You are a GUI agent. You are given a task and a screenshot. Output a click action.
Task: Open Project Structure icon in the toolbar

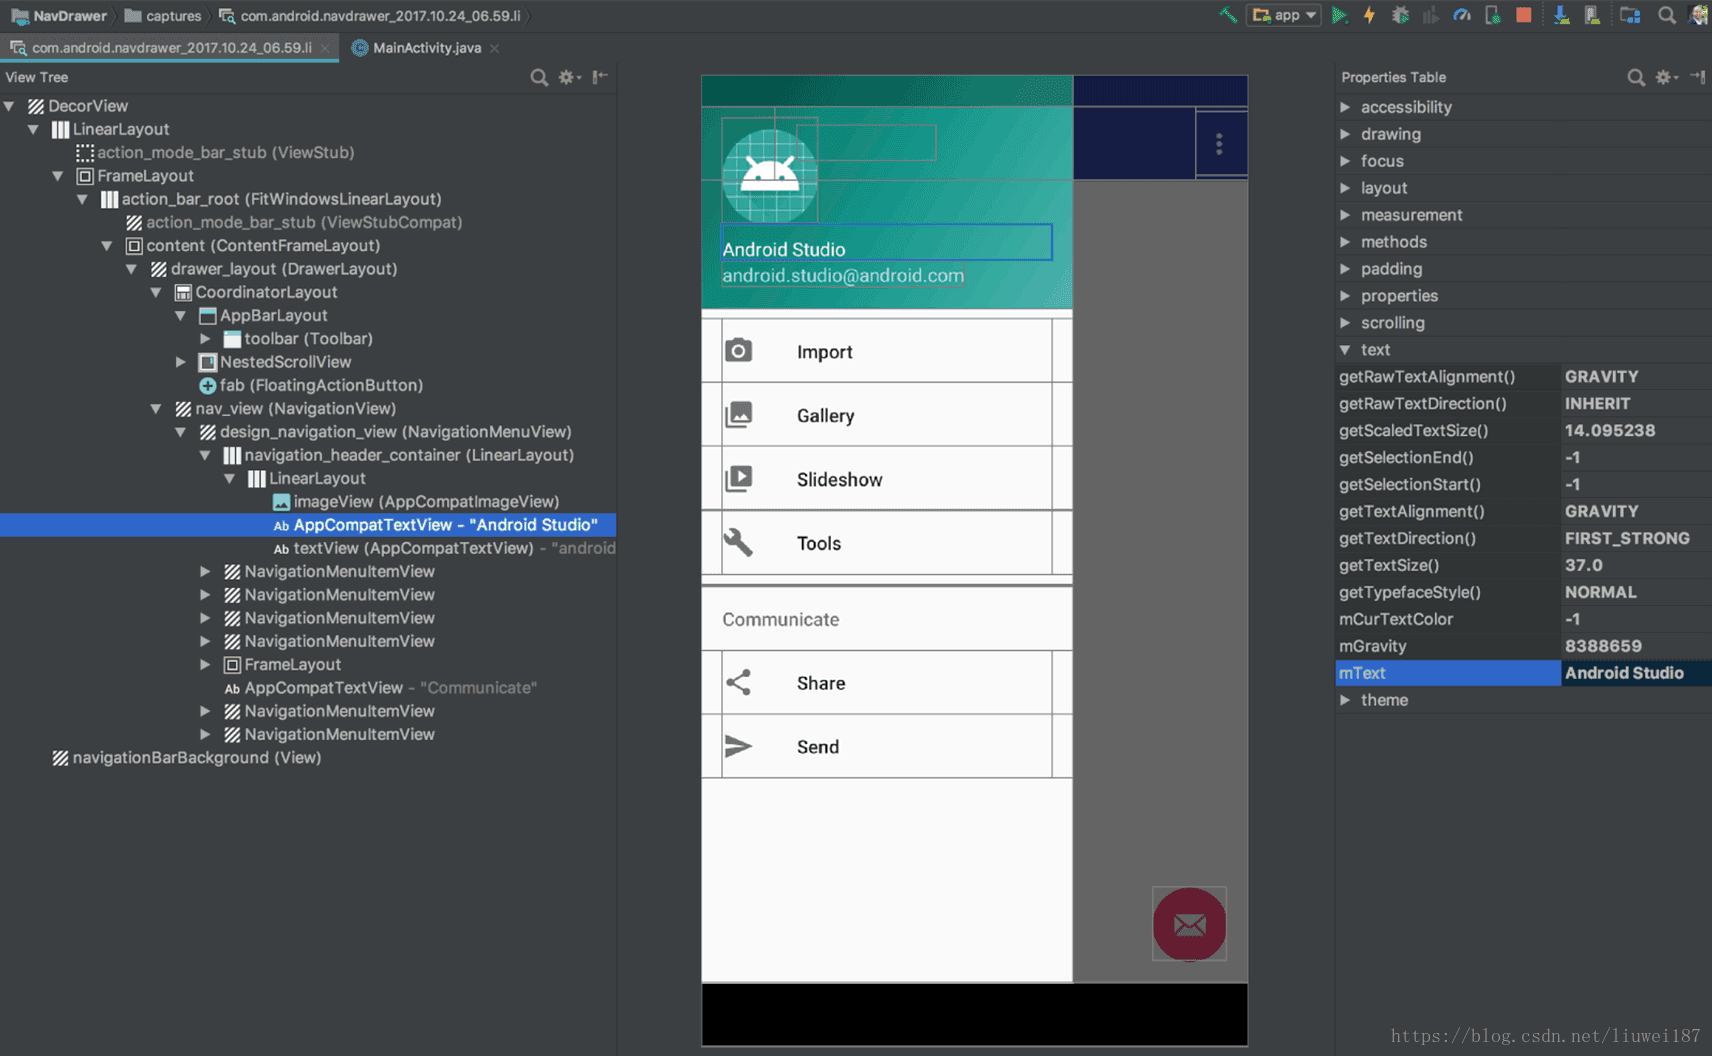click(1630, 15)
